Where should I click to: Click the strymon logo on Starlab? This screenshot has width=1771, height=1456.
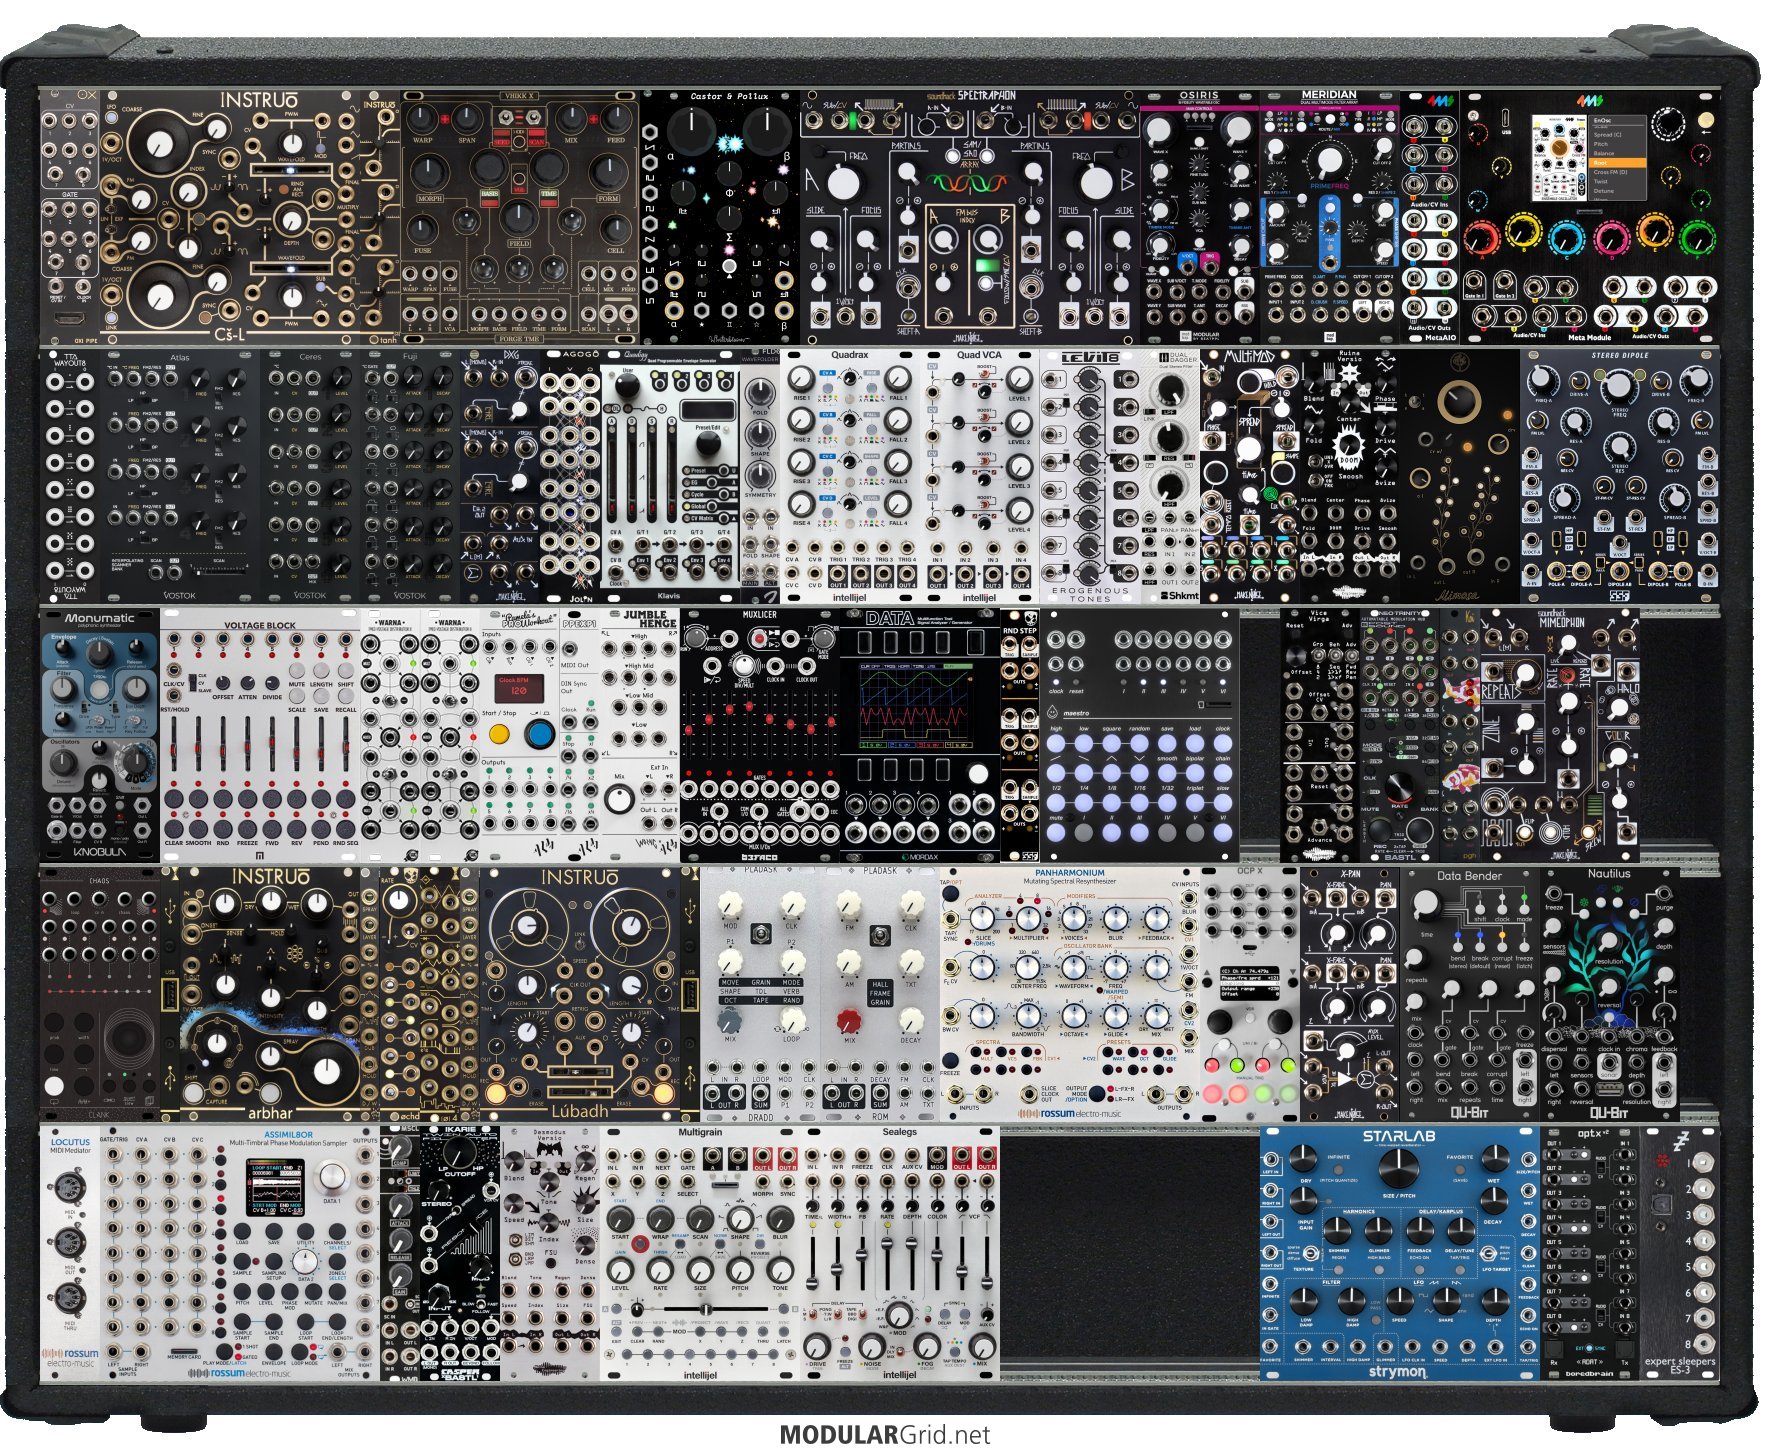1398,1372
